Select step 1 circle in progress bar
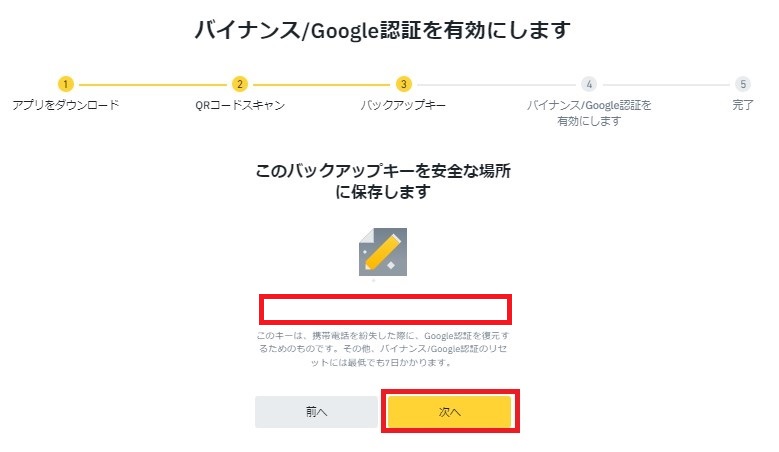 tap(66, 84)
